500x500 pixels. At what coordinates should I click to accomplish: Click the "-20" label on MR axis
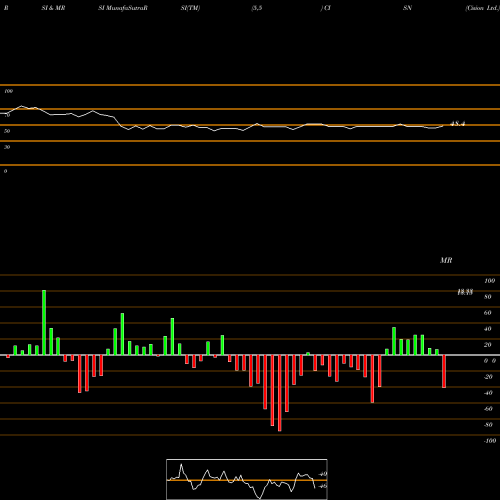(488, 377)
